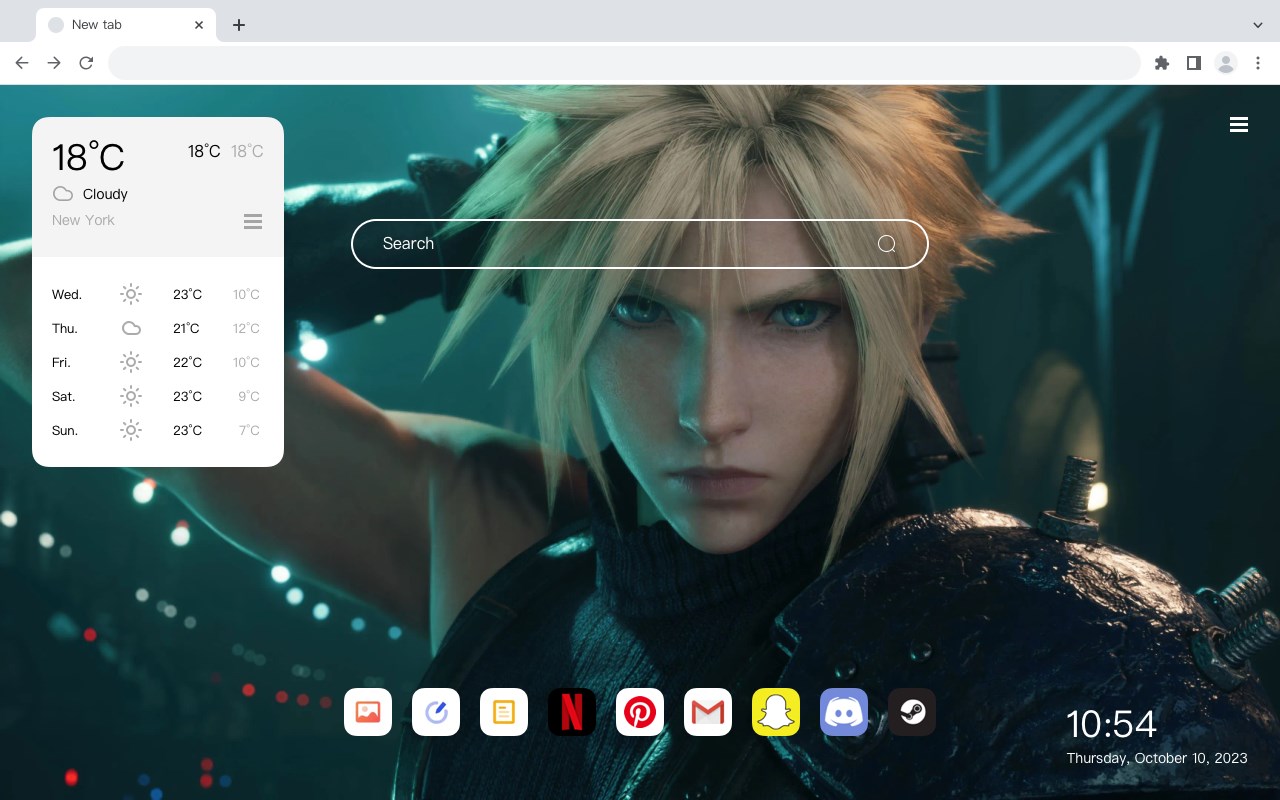Click the Thu. forecast row label
Screen dimensions: 1280x800
65,329
